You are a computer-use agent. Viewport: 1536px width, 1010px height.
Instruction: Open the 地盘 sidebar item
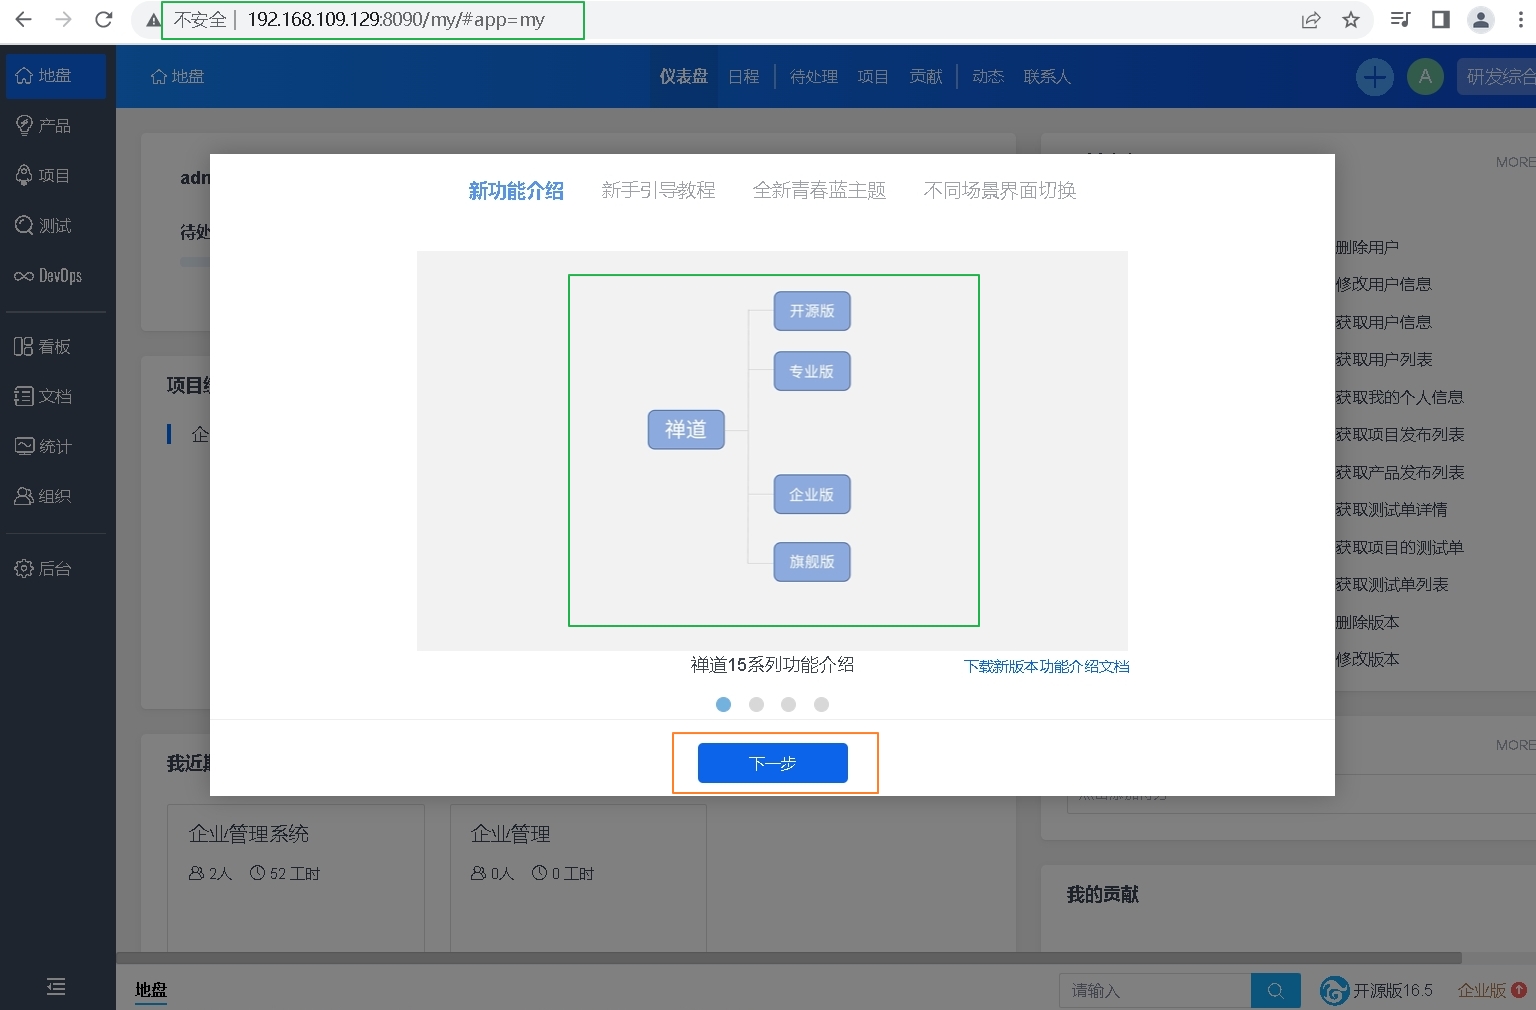pyautogui.click(x=56, y=76)
